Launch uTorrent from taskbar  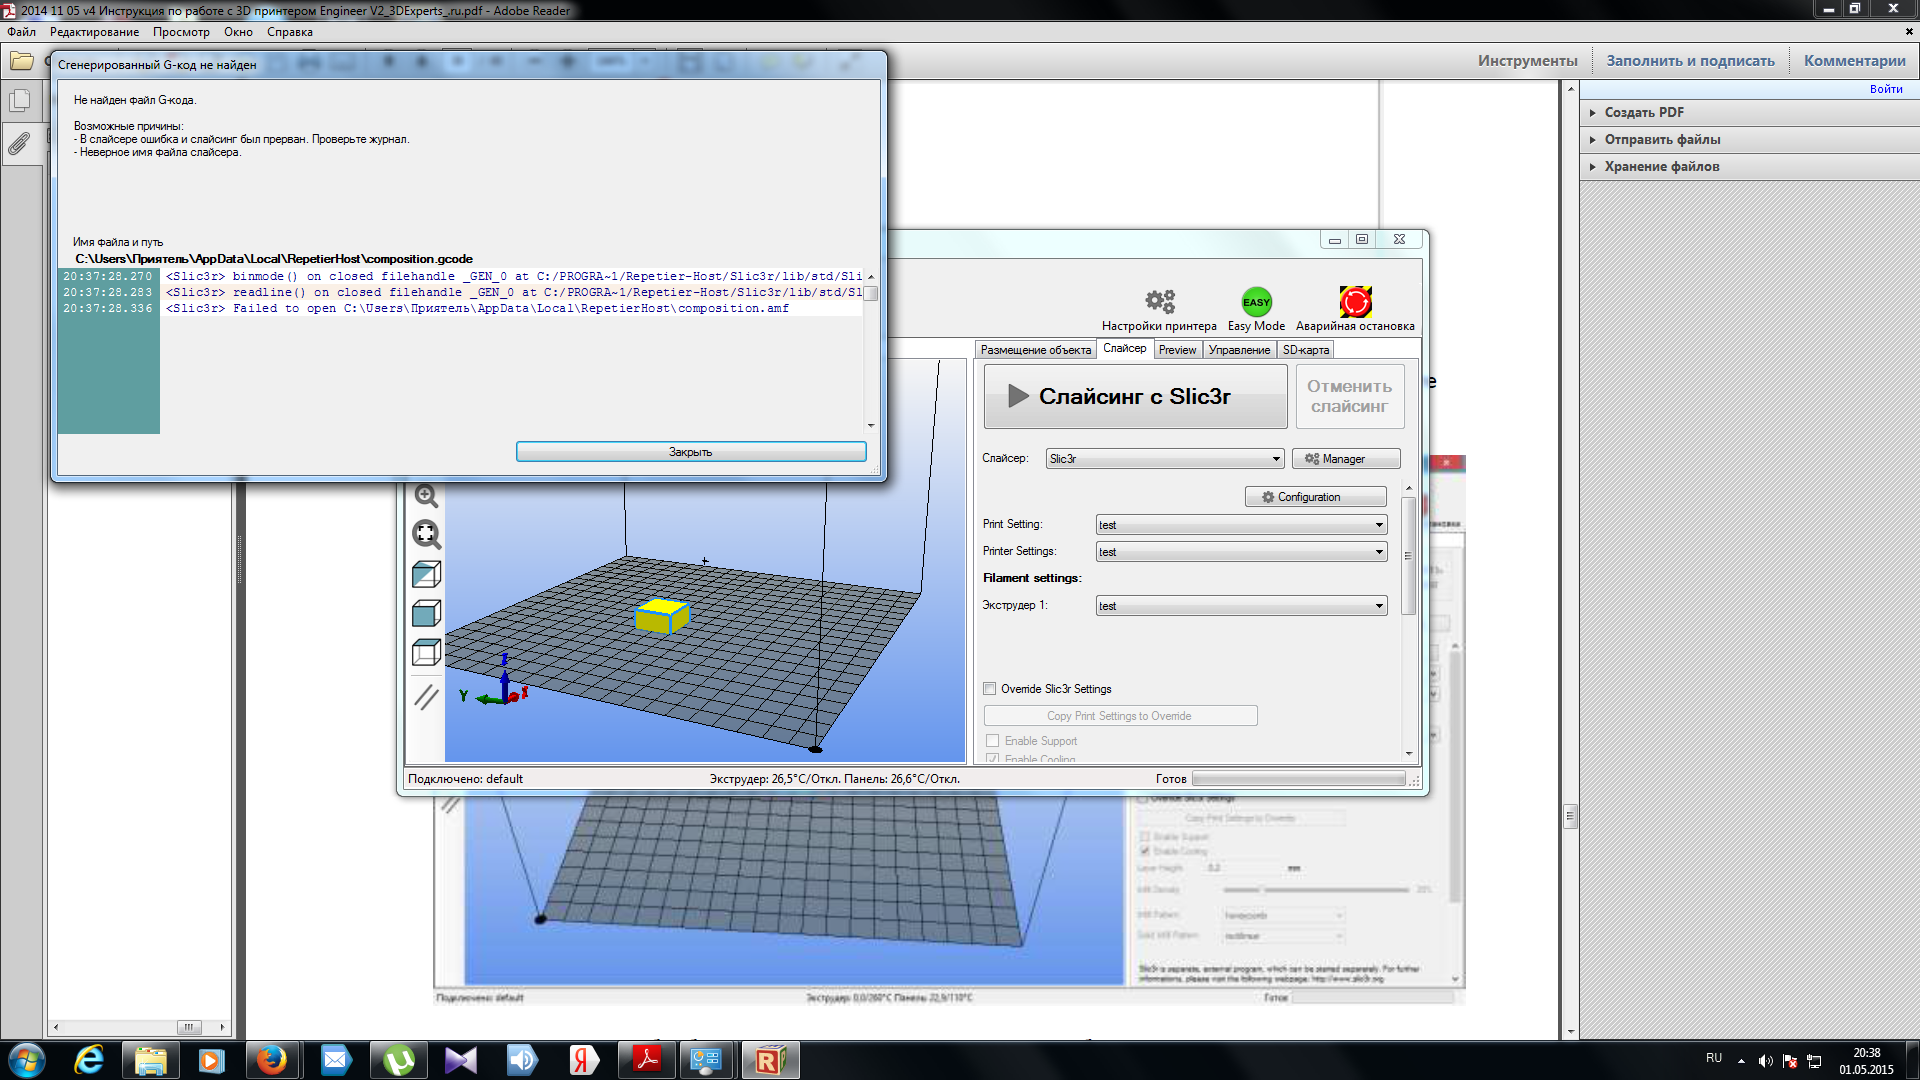[x=399, y=1060]
